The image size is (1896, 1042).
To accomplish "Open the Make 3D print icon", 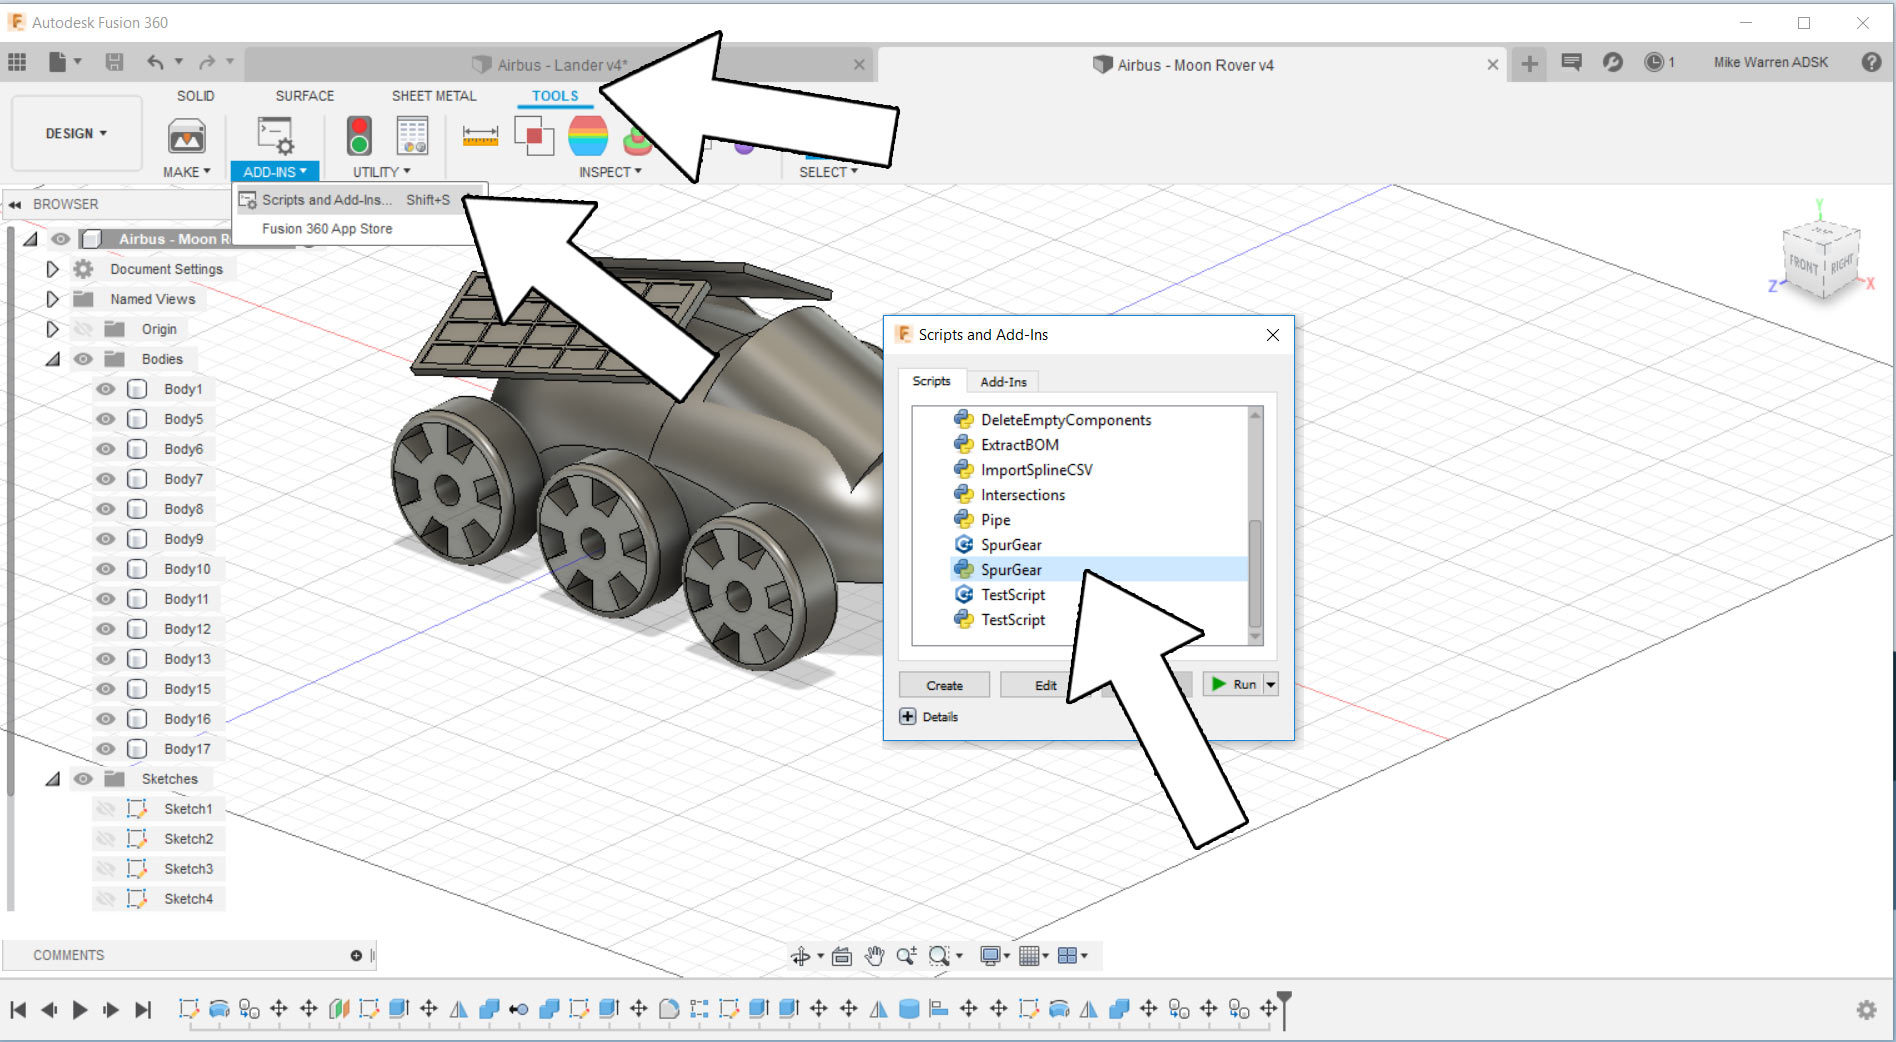I will pyautogui.click(x=187, y=136).
